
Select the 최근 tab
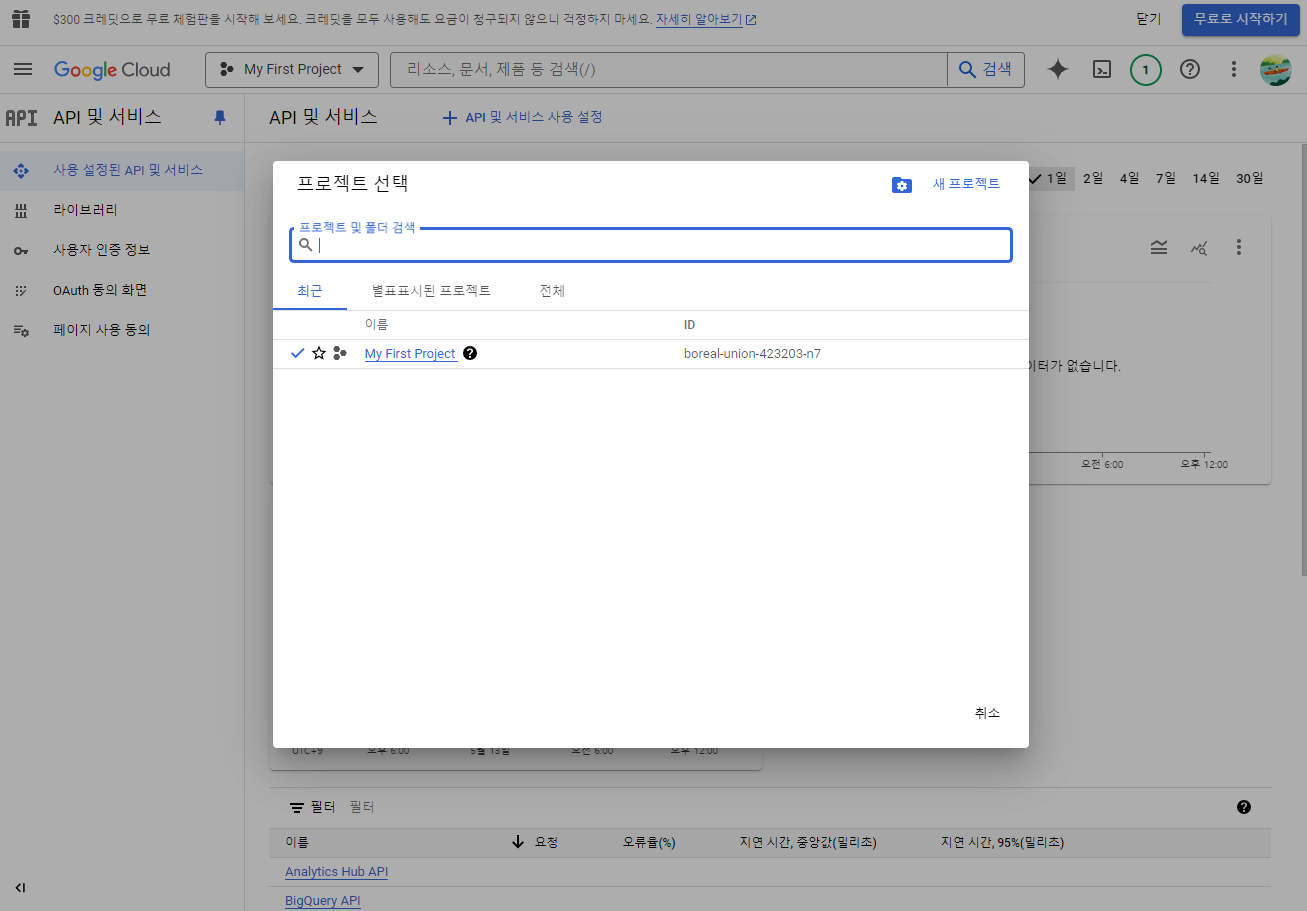pyautogui.click(x=309, y=290)
